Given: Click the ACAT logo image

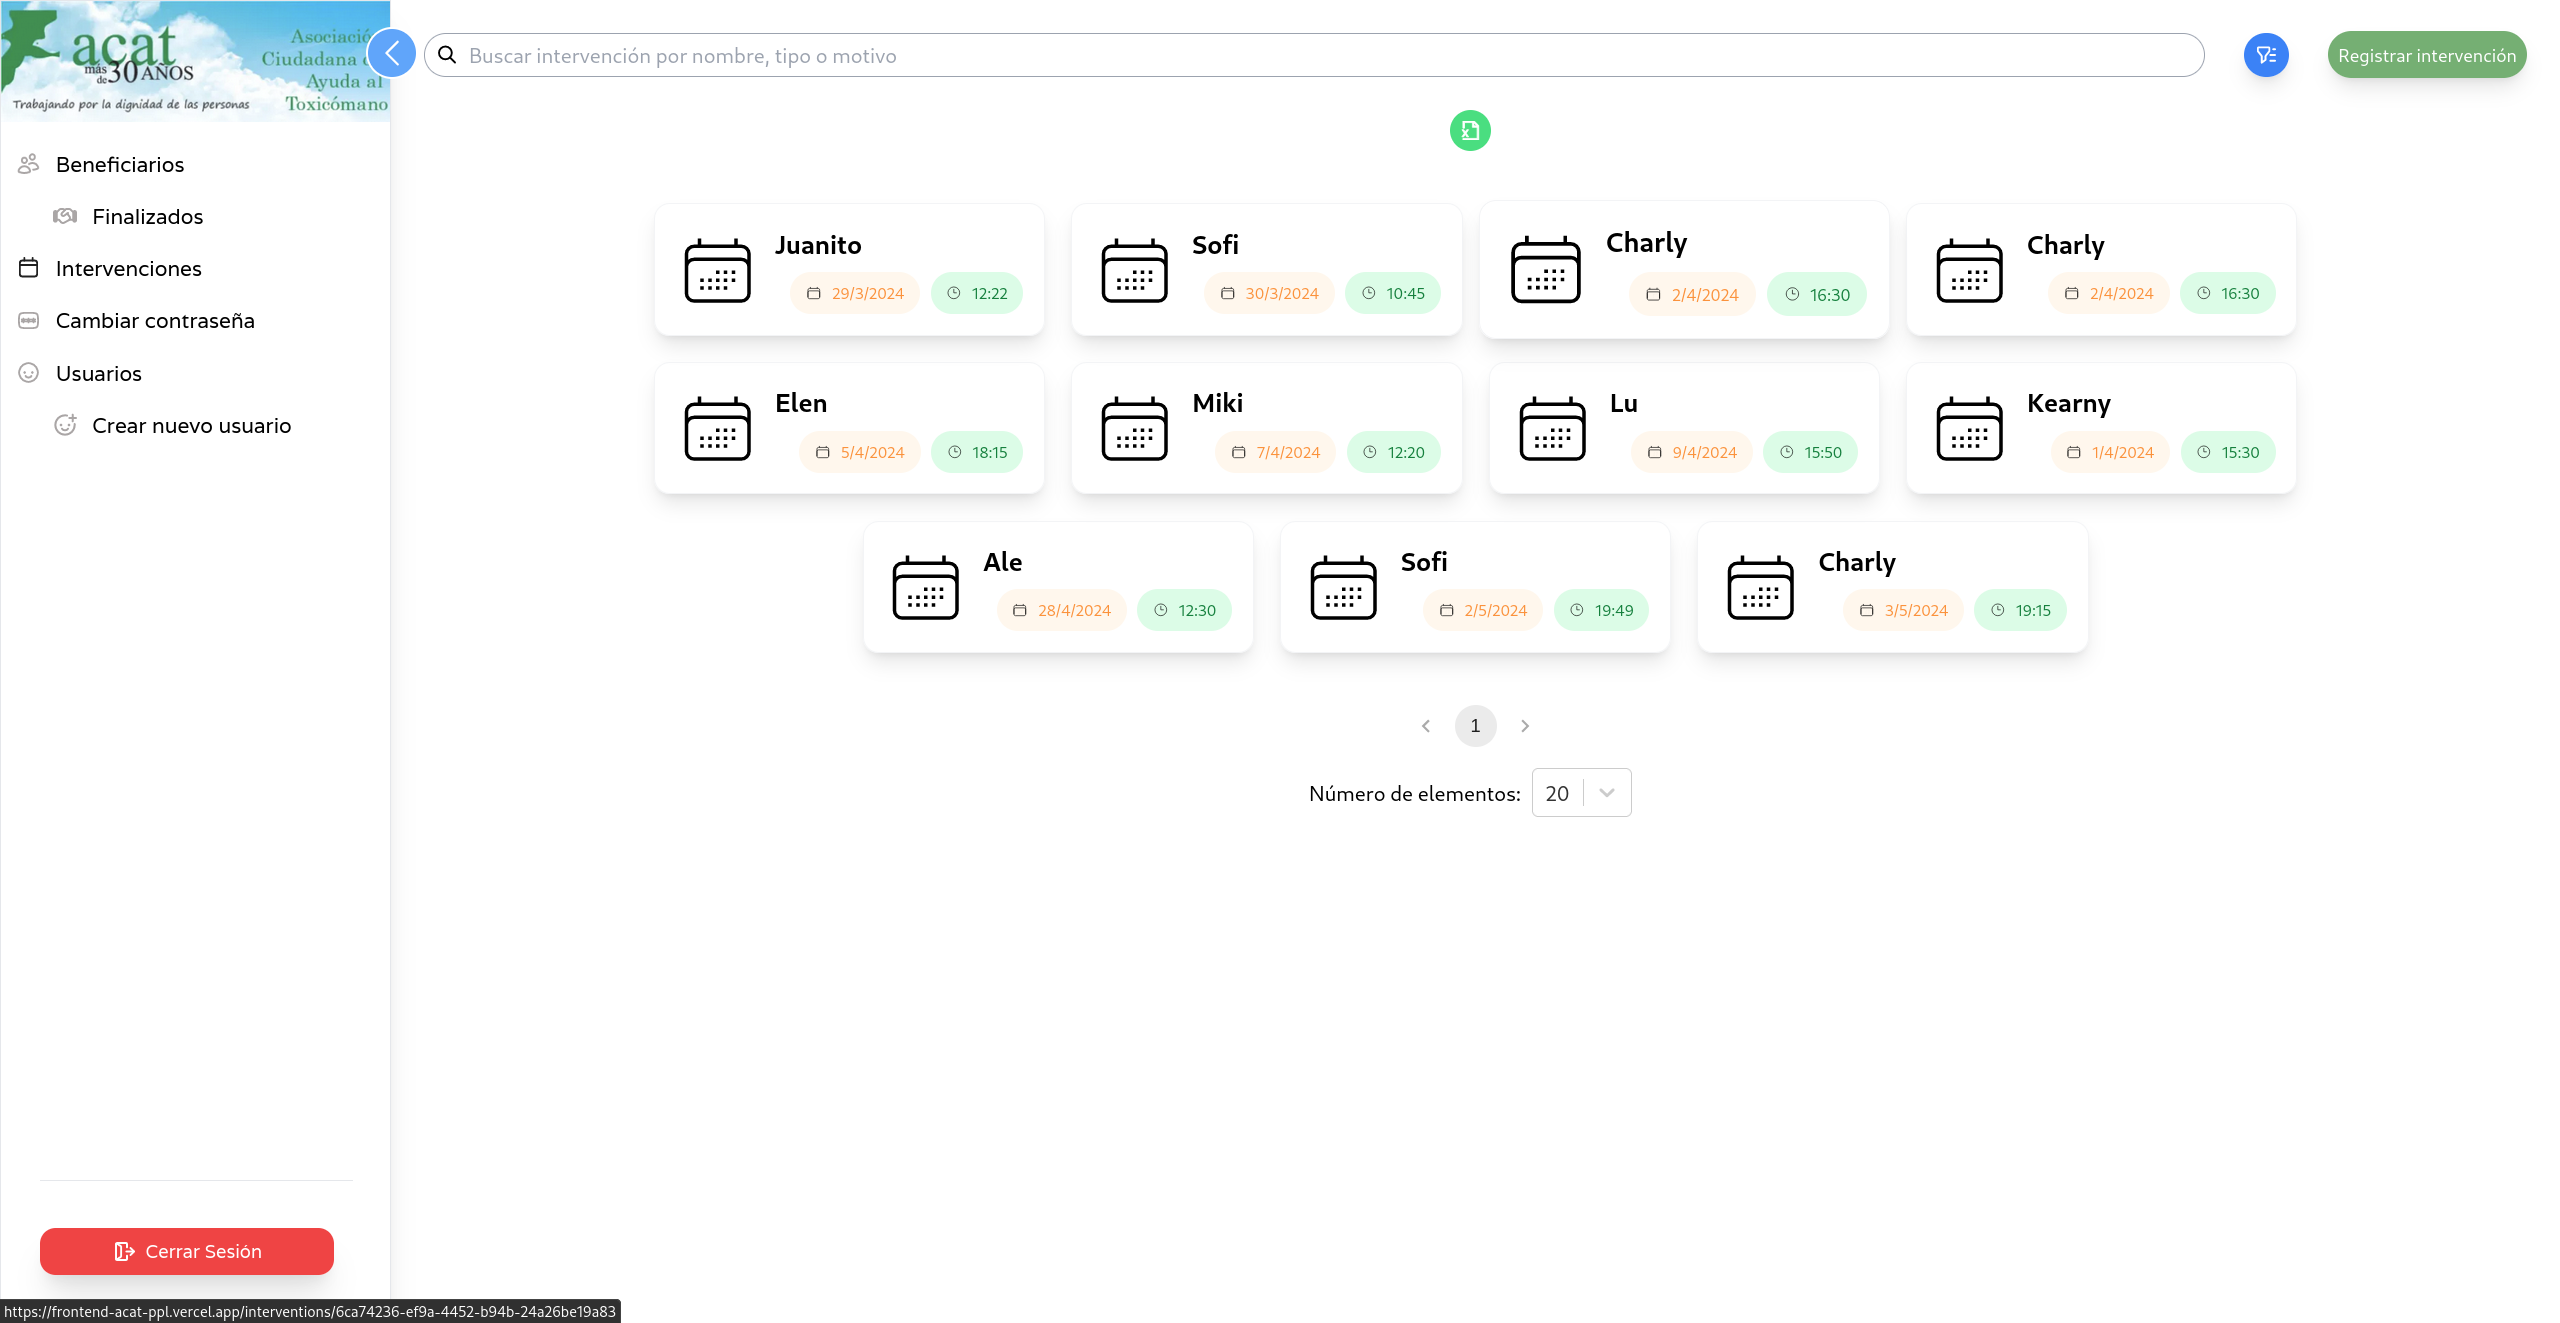Looking at the screenshot, I should tap(195, 61).
